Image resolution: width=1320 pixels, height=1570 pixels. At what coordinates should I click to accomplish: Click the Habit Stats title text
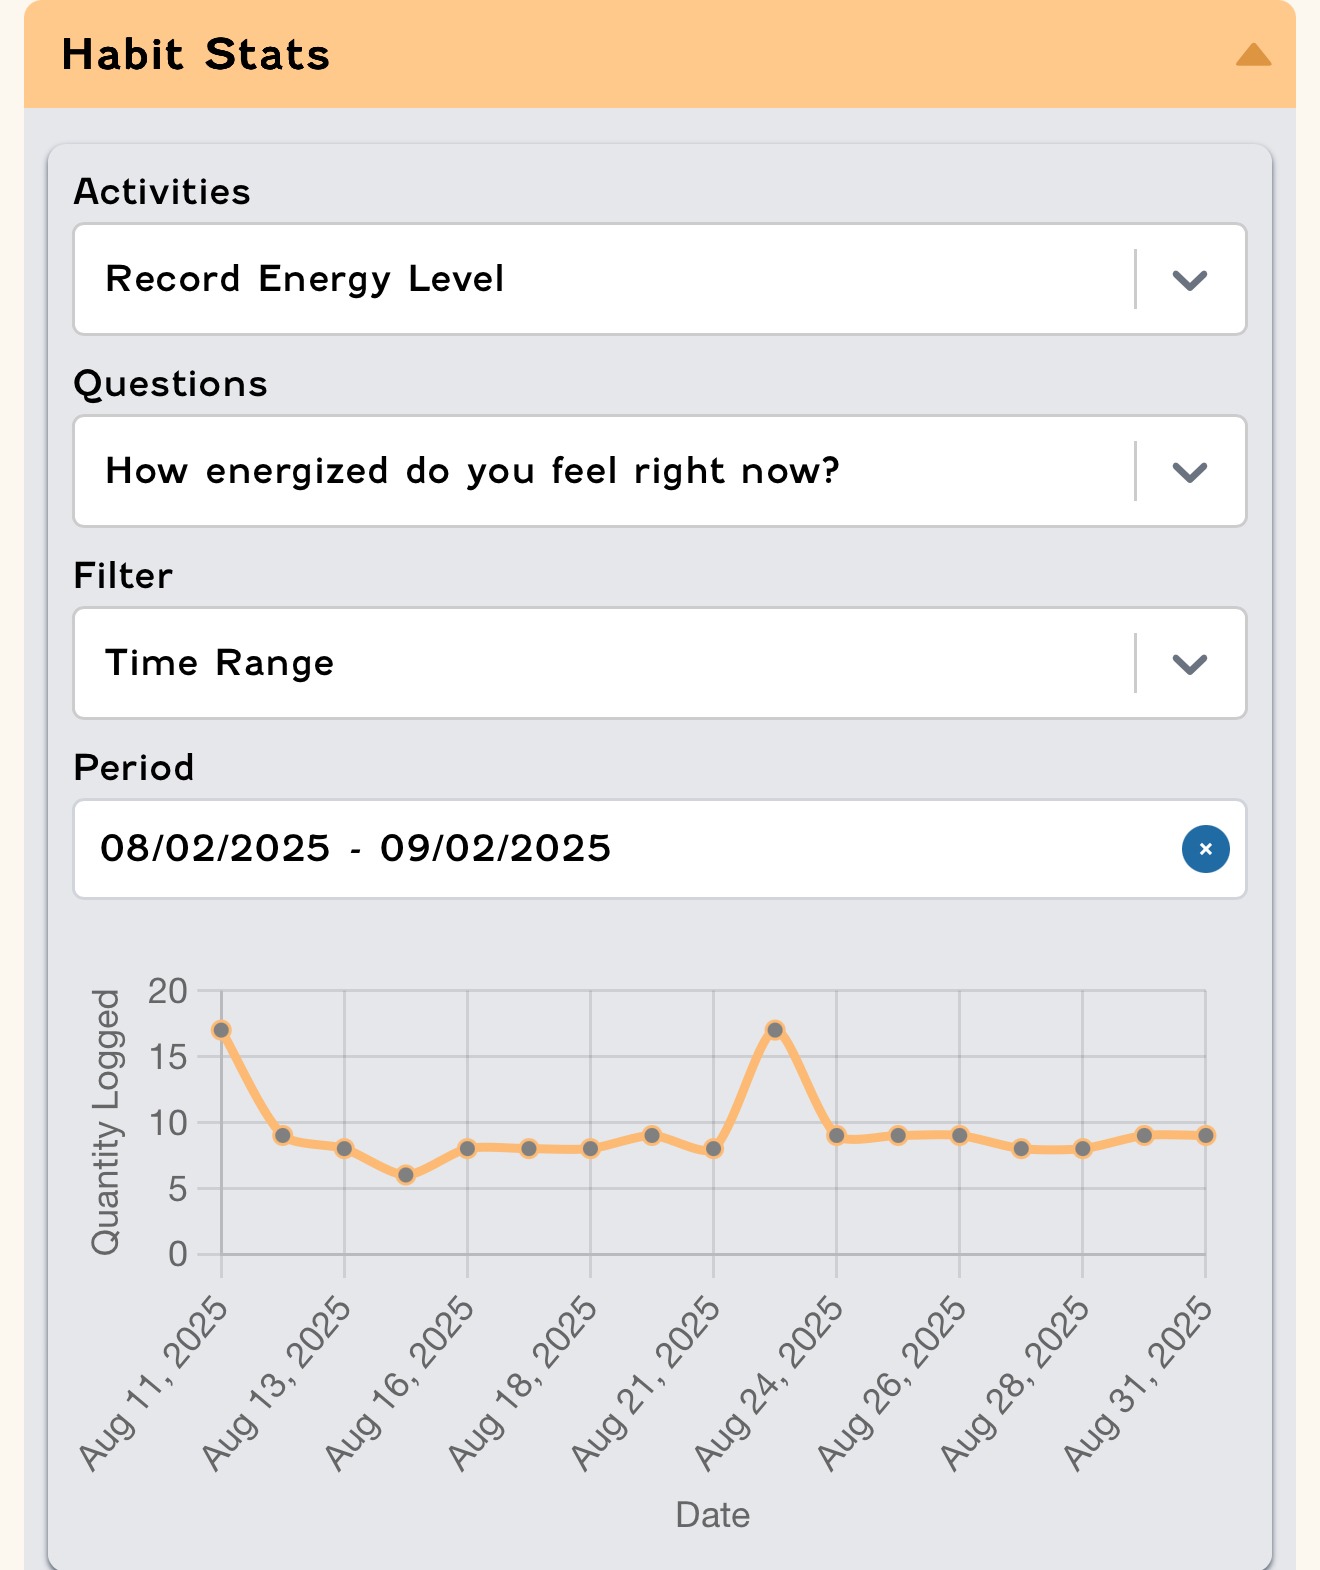click(195, 55)
